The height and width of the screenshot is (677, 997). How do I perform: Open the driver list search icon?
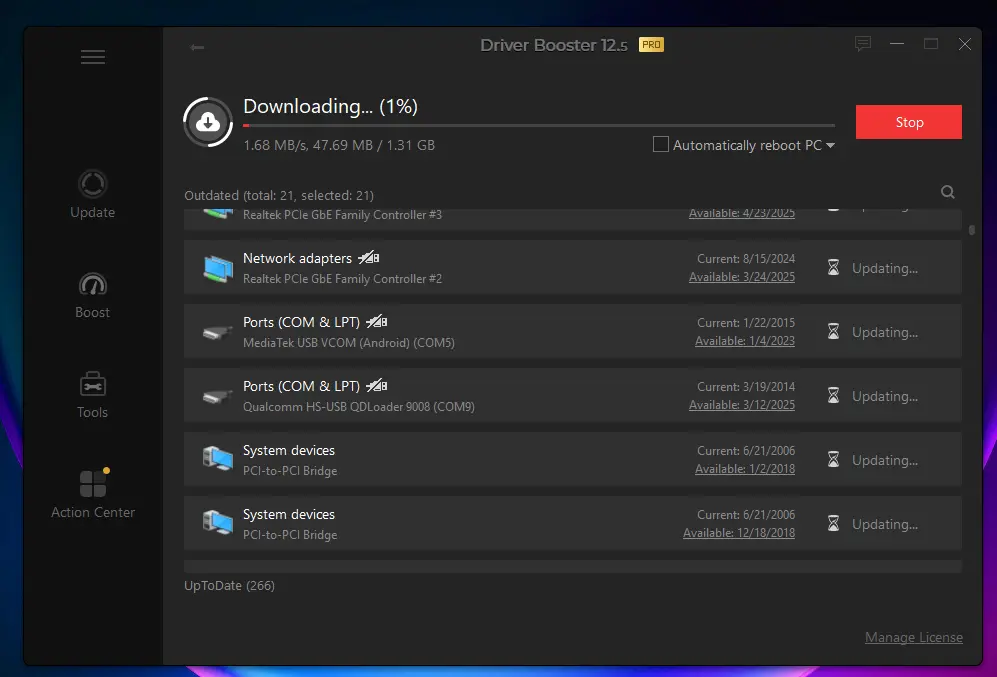(947, 192)
